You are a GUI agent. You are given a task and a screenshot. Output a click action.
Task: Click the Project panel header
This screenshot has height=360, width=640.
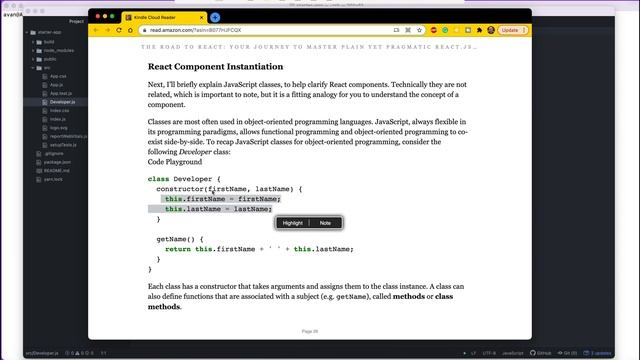[x=76, y=21]
